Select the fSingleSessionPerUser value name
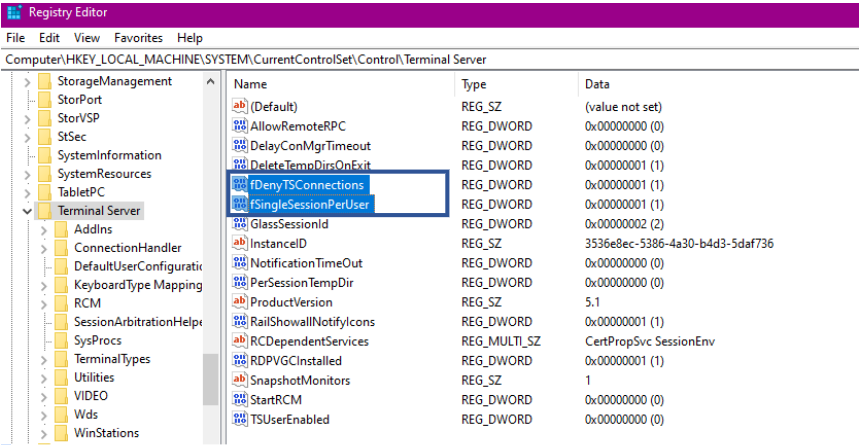The image size is (860, 445). coord(312,205)
